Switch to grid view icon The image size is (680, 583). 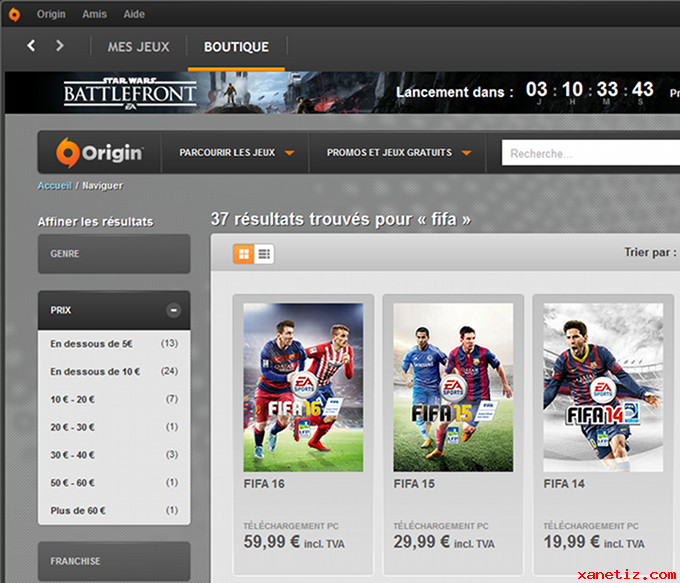[244, 254]
